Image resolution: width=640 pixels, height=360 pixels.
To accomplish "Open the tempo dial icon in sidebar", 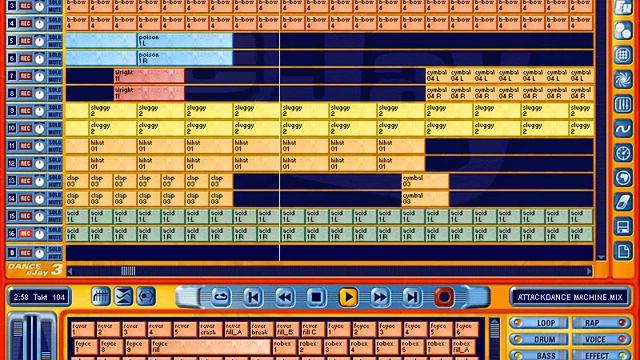I will 623,153.
